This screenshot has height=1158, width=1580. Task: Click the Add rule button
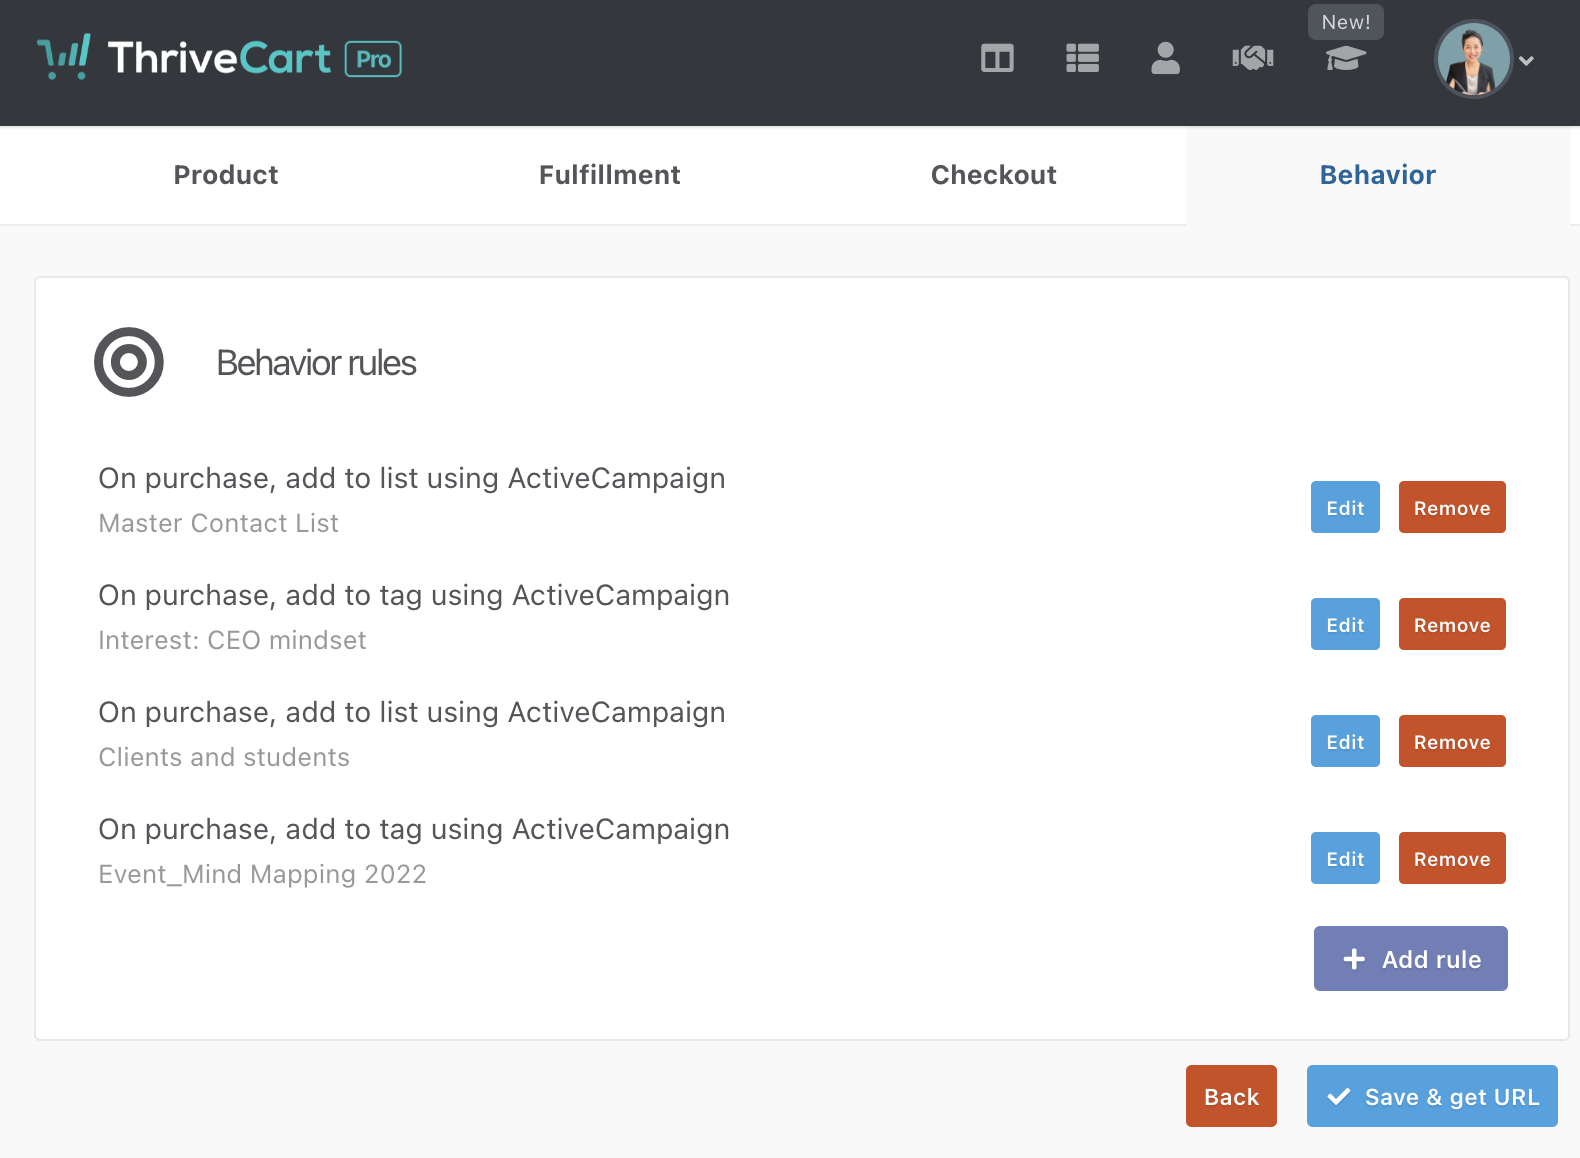click(x=1411, y=958)
